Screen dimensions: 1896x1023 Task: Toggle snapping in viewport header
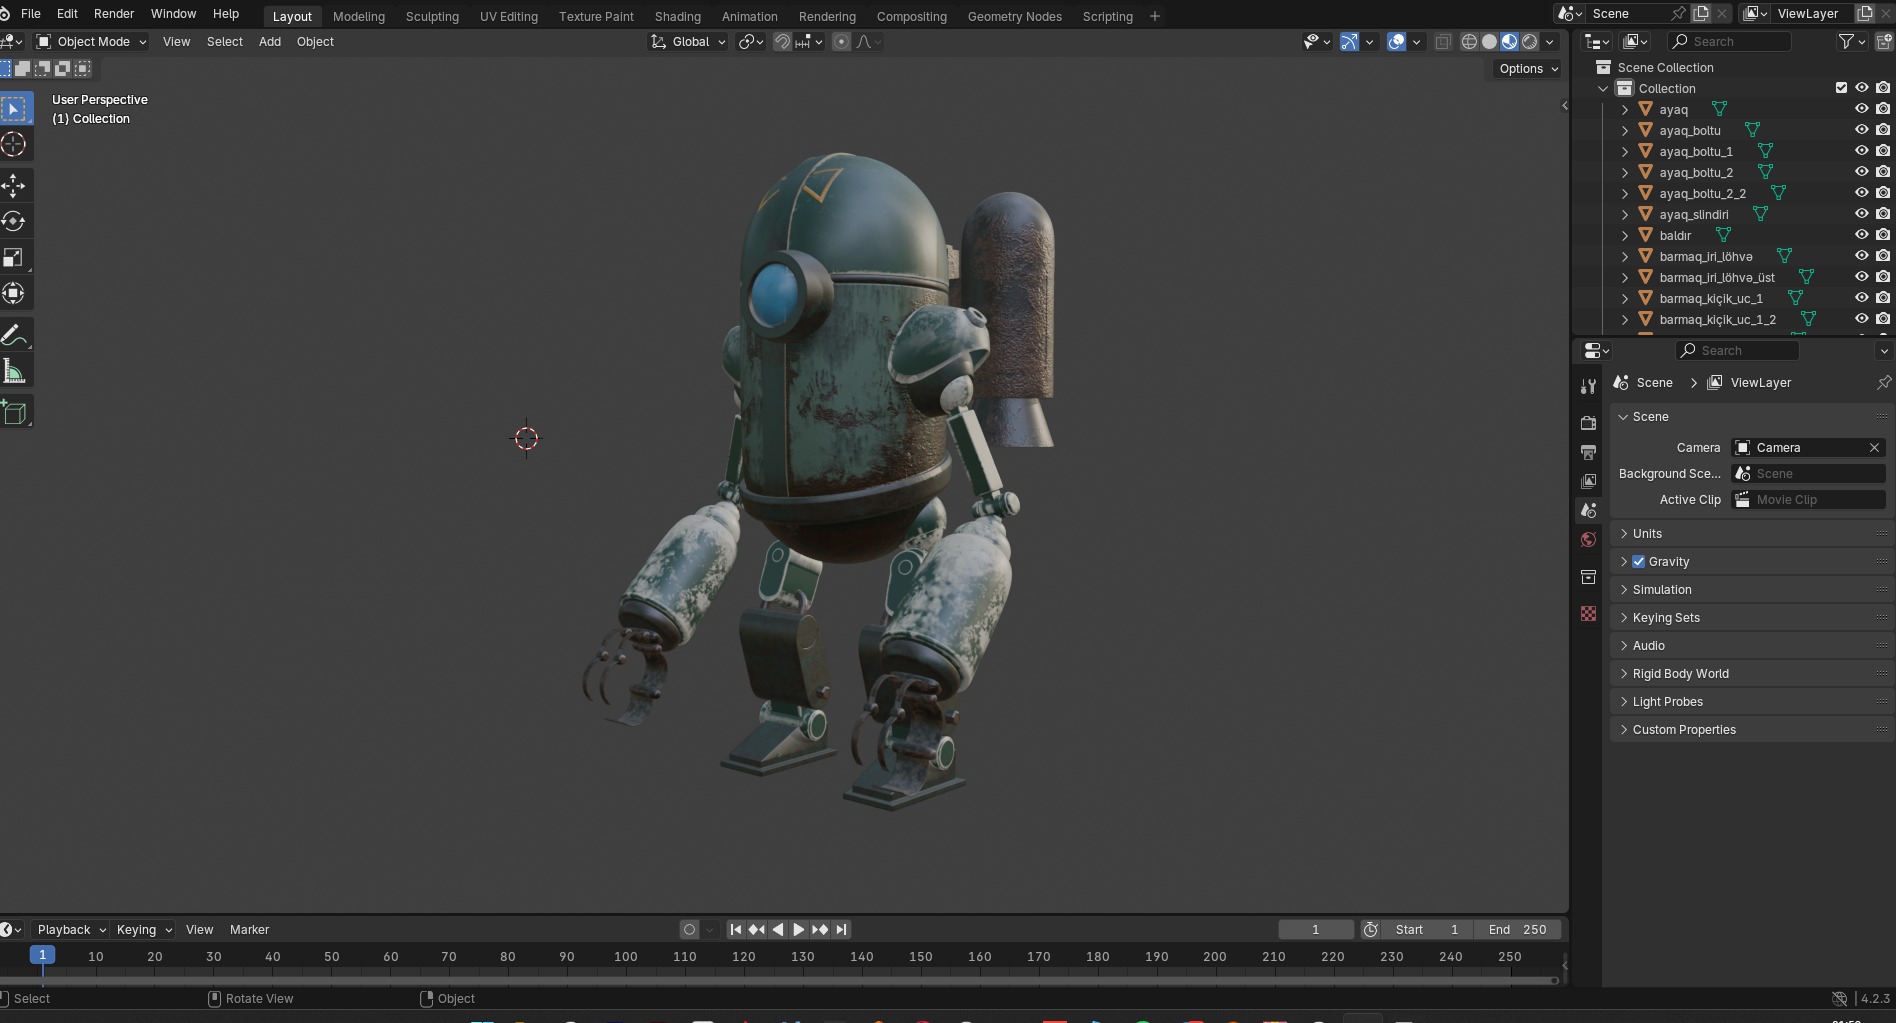tap(782, 41)
